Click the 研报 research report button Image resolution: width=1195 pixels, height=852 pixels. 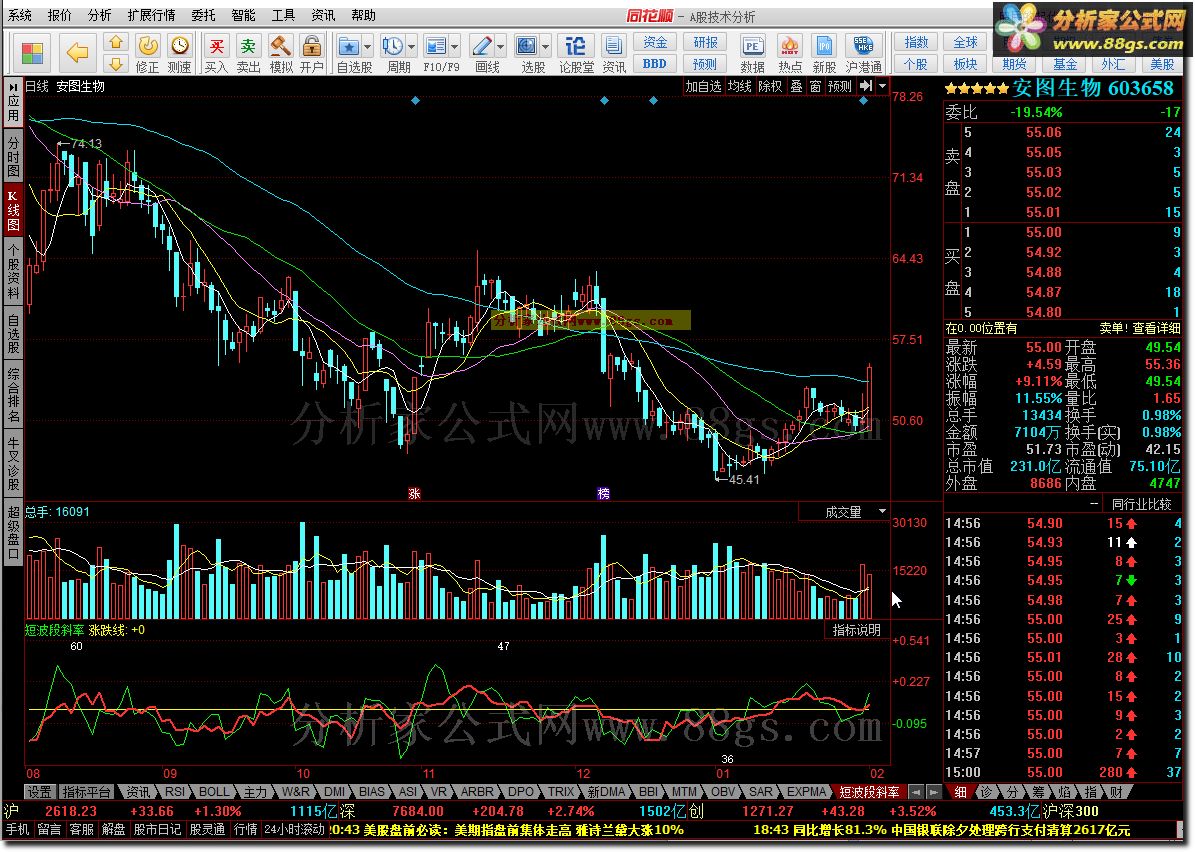pos(705,43)
